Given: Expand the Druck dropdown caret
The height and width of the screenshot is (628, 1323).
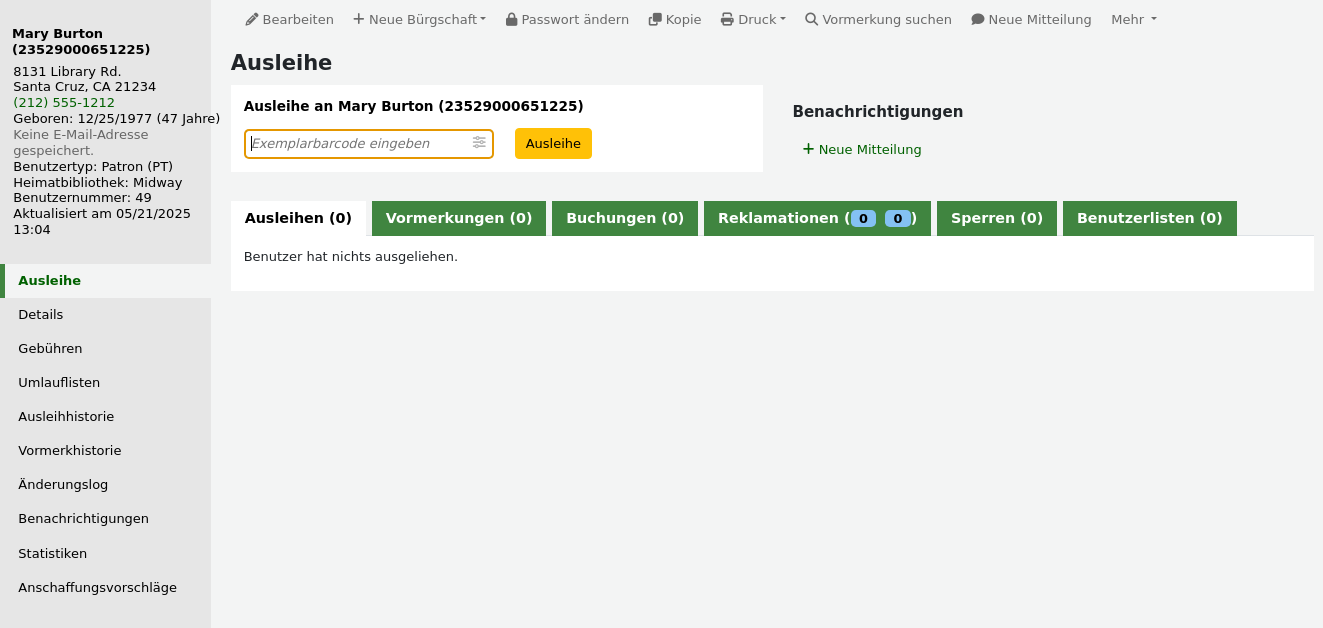Looking at the screenshot, I should tap(783, 19).
